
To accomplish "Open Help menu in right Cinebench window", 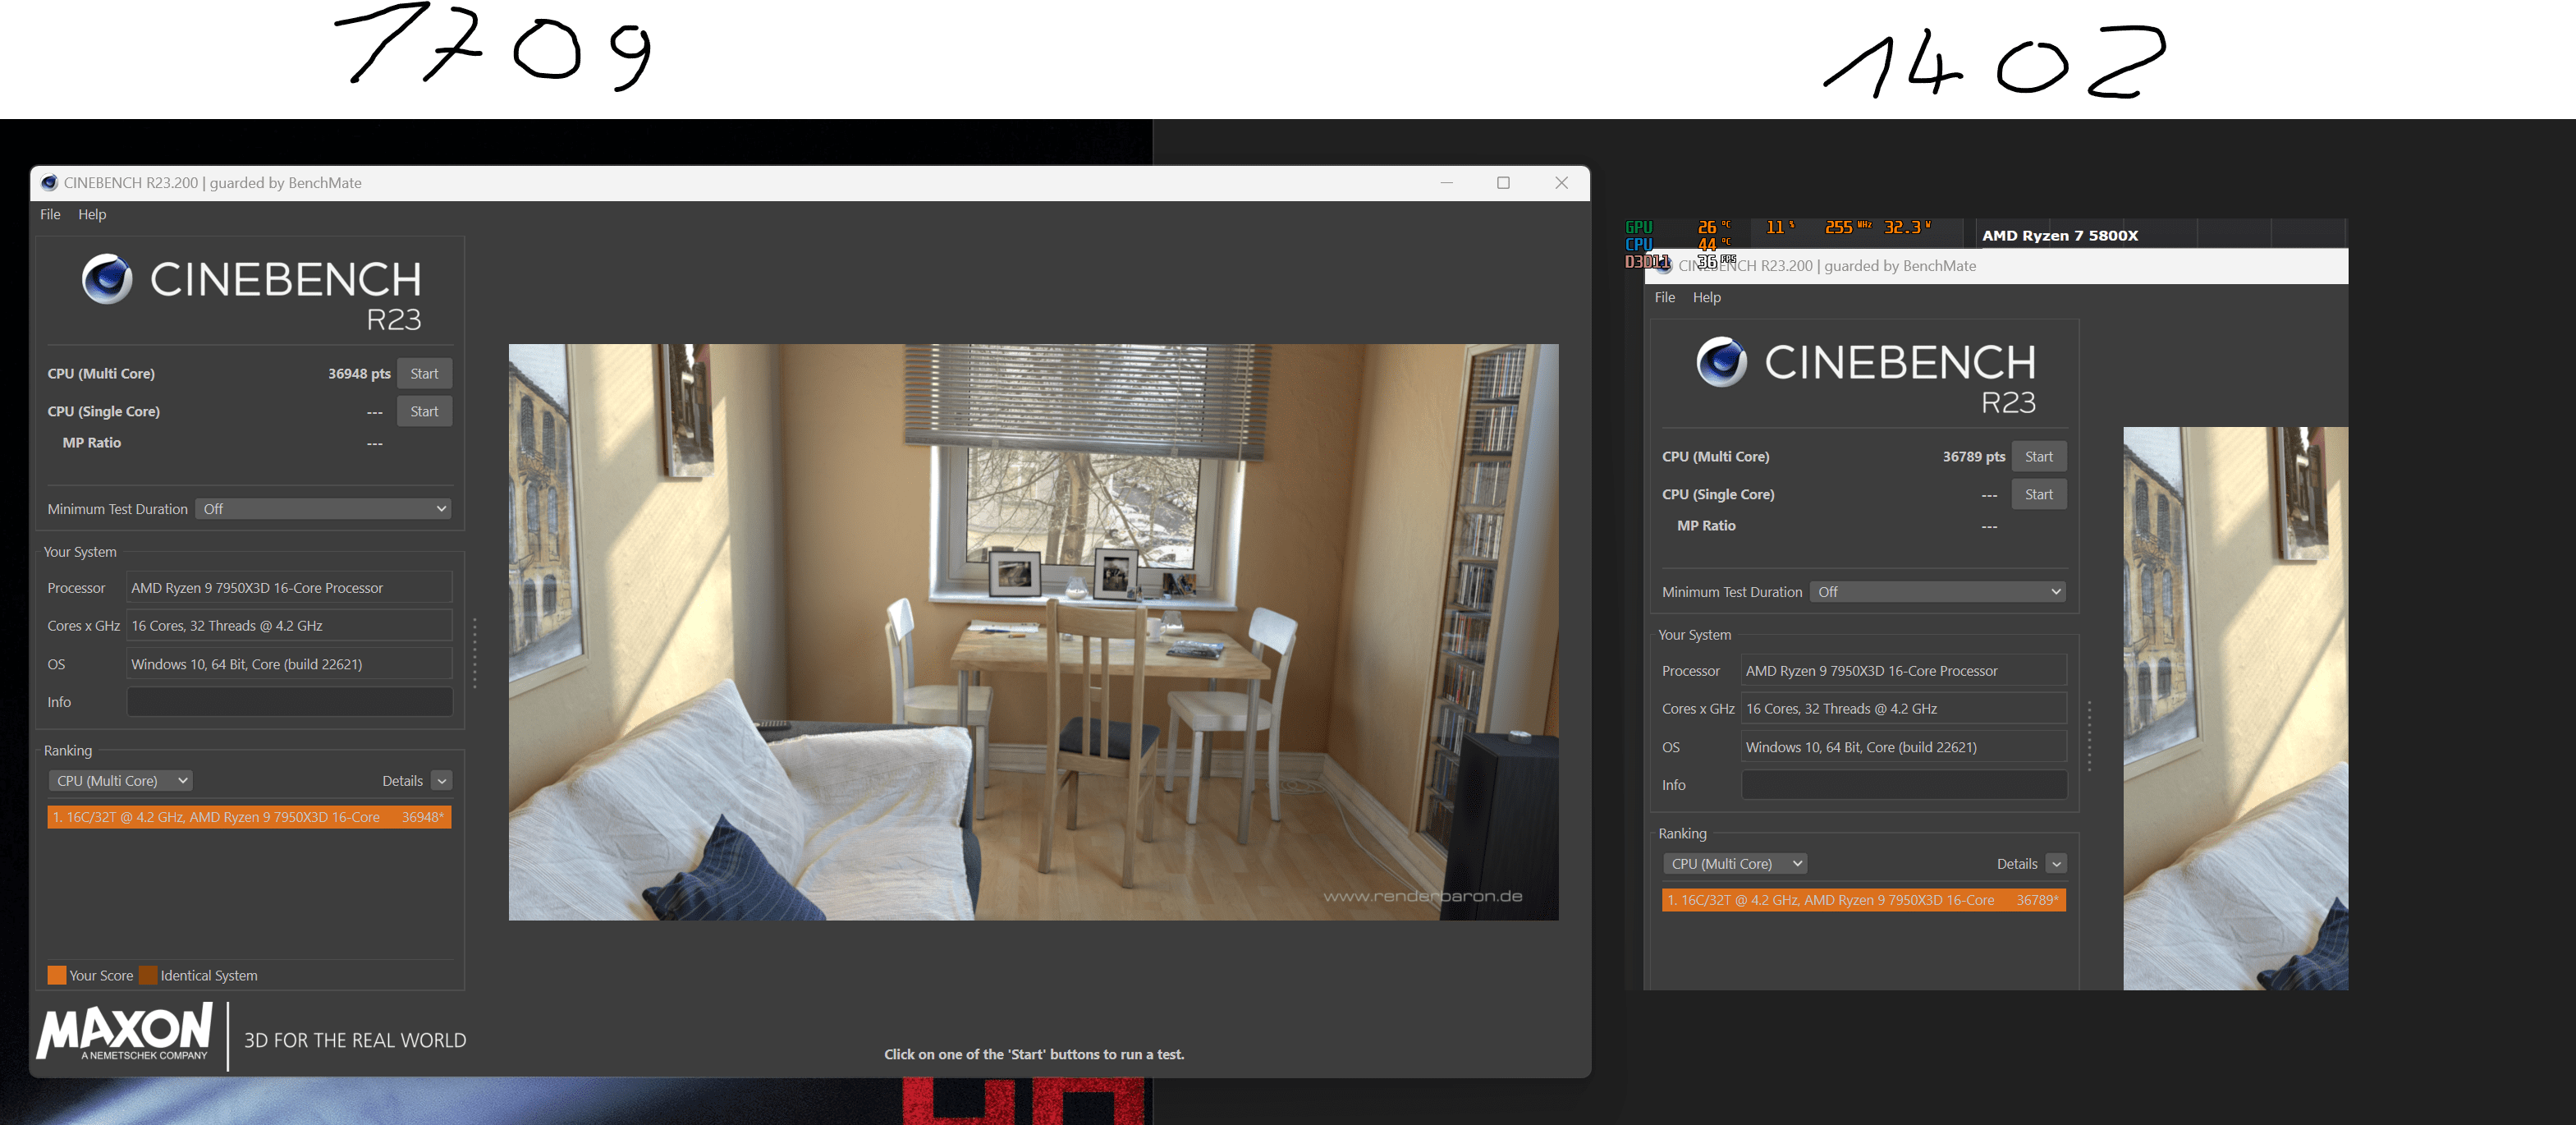I will pos(1706,298).
